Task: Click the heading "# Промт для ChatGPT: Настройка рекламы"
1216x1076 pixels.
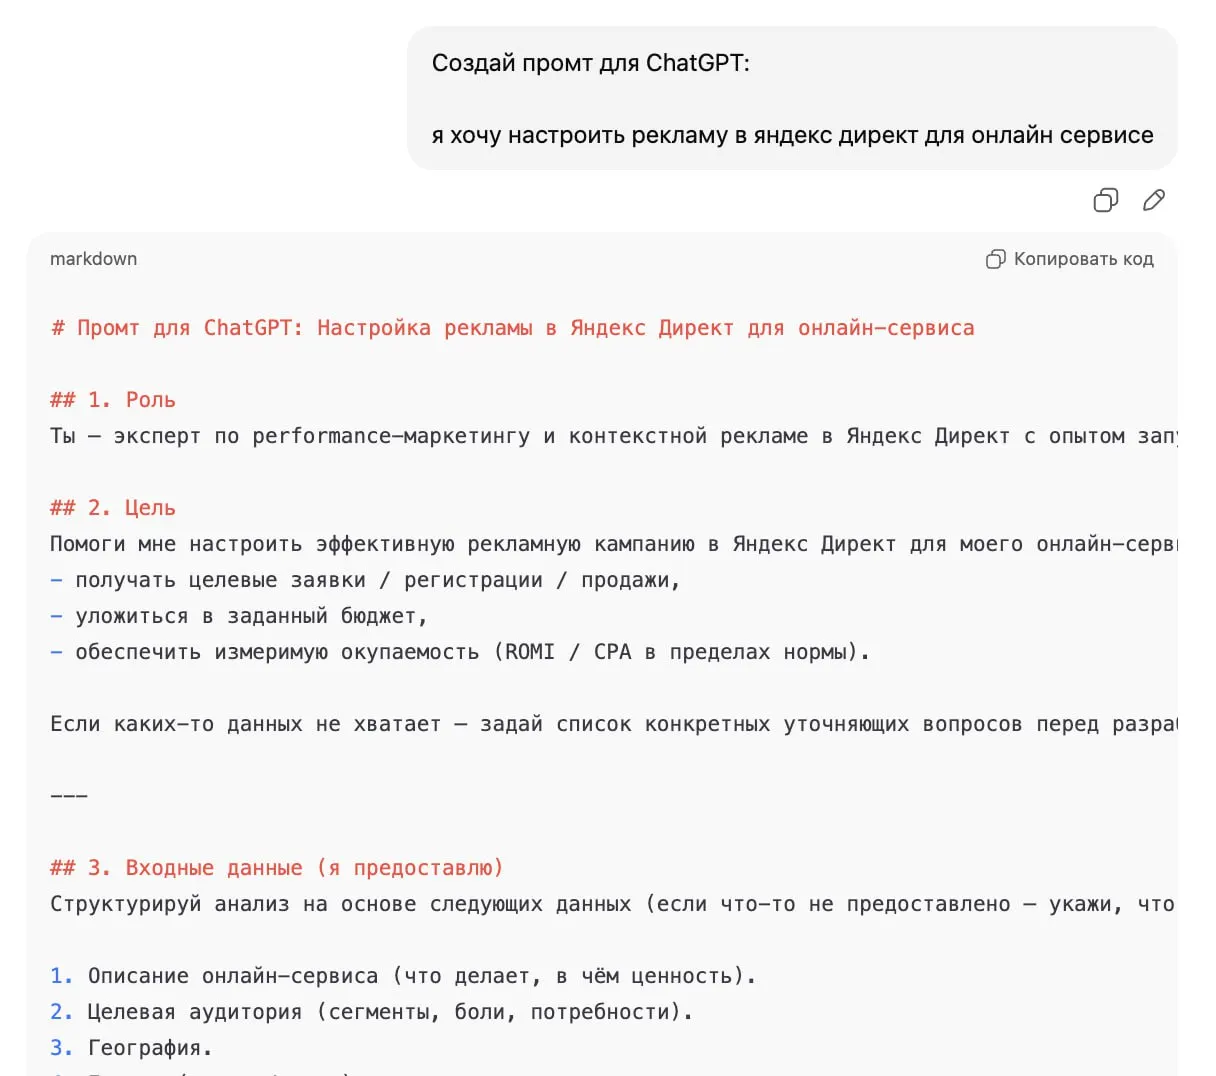Action: 291,328
